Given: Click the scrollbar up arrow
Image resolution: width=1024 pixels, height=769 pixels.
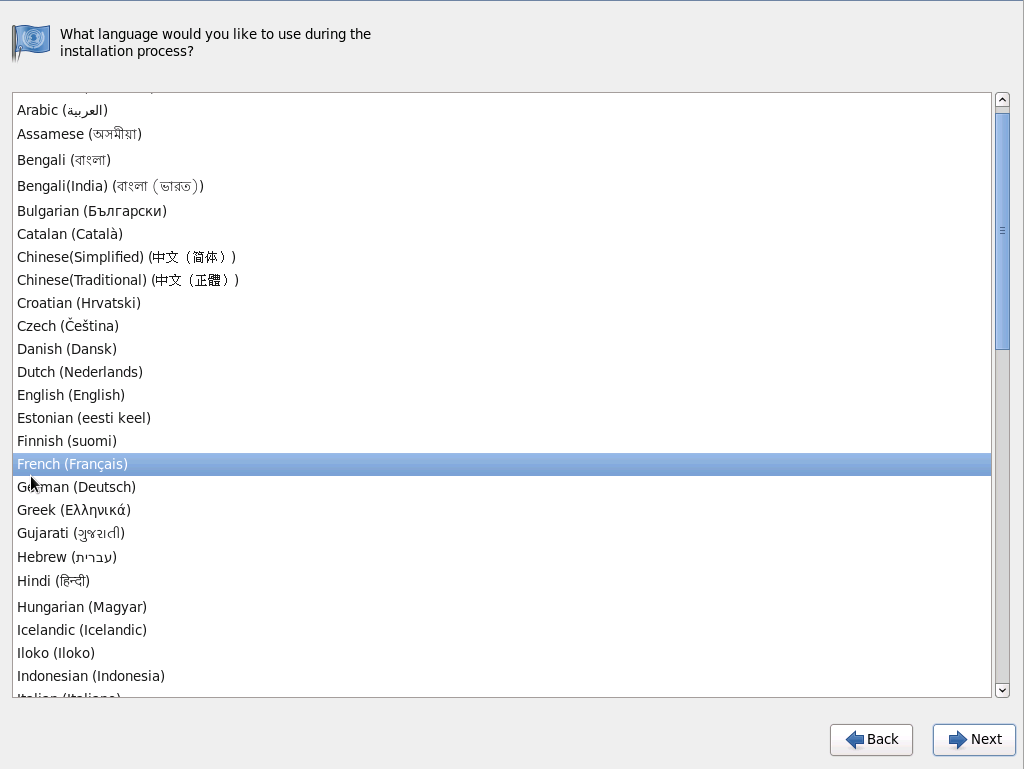Looking at the screenshot, I should pos(1003,99).
